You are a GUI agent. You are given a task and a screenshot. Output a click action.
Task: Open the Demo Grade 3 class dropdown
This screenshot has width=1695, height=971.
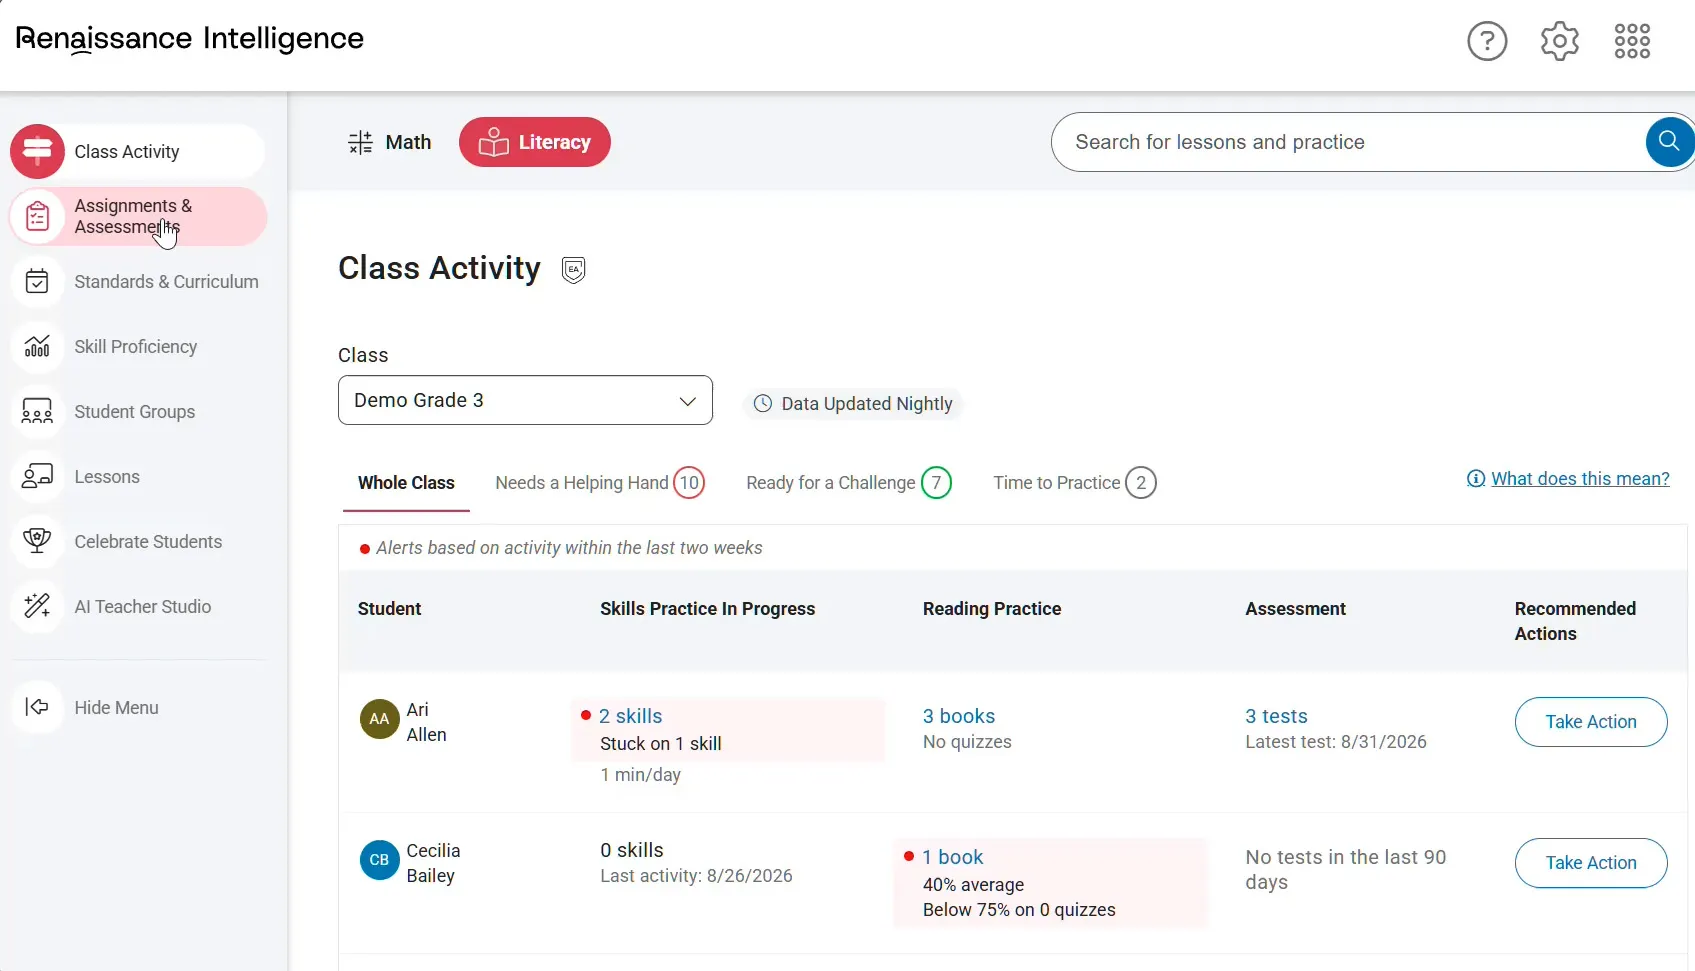525,400
